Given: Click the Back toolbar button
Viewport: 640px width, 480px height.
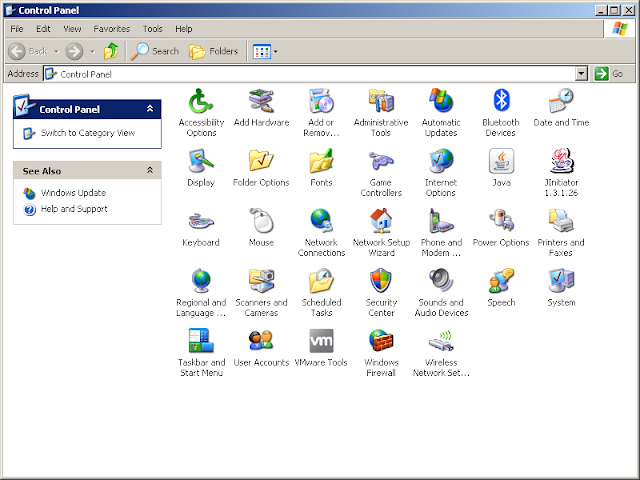Looking at the screenshot, I should tap(28, 51).
